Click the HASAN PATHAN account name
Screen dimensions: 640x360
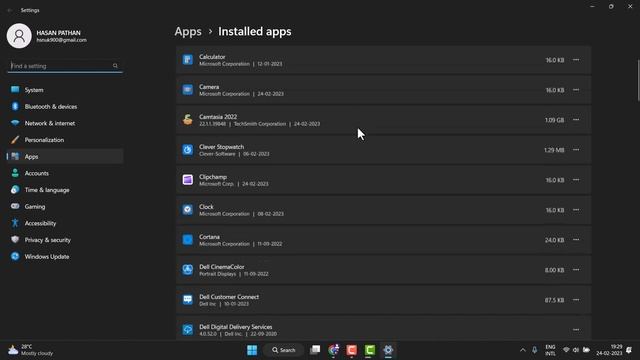click(58, 33)
